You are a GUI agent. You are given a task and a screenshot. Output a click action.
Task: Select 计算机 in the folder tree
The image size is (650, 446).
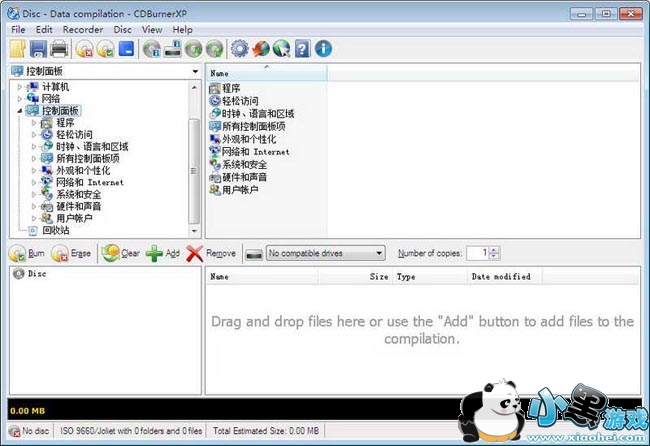[56, 87]
